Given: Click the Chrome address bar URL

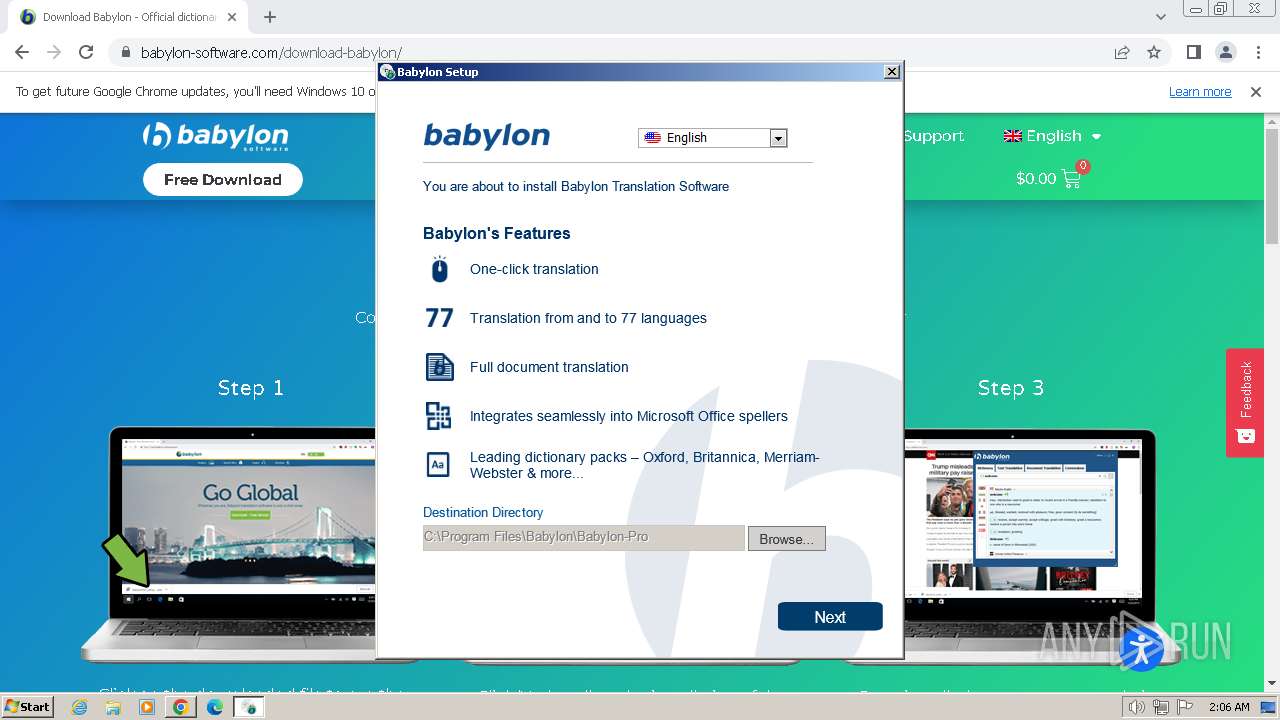Looking at the screenshot, I should pyautogui.click(x=271, y=53).
